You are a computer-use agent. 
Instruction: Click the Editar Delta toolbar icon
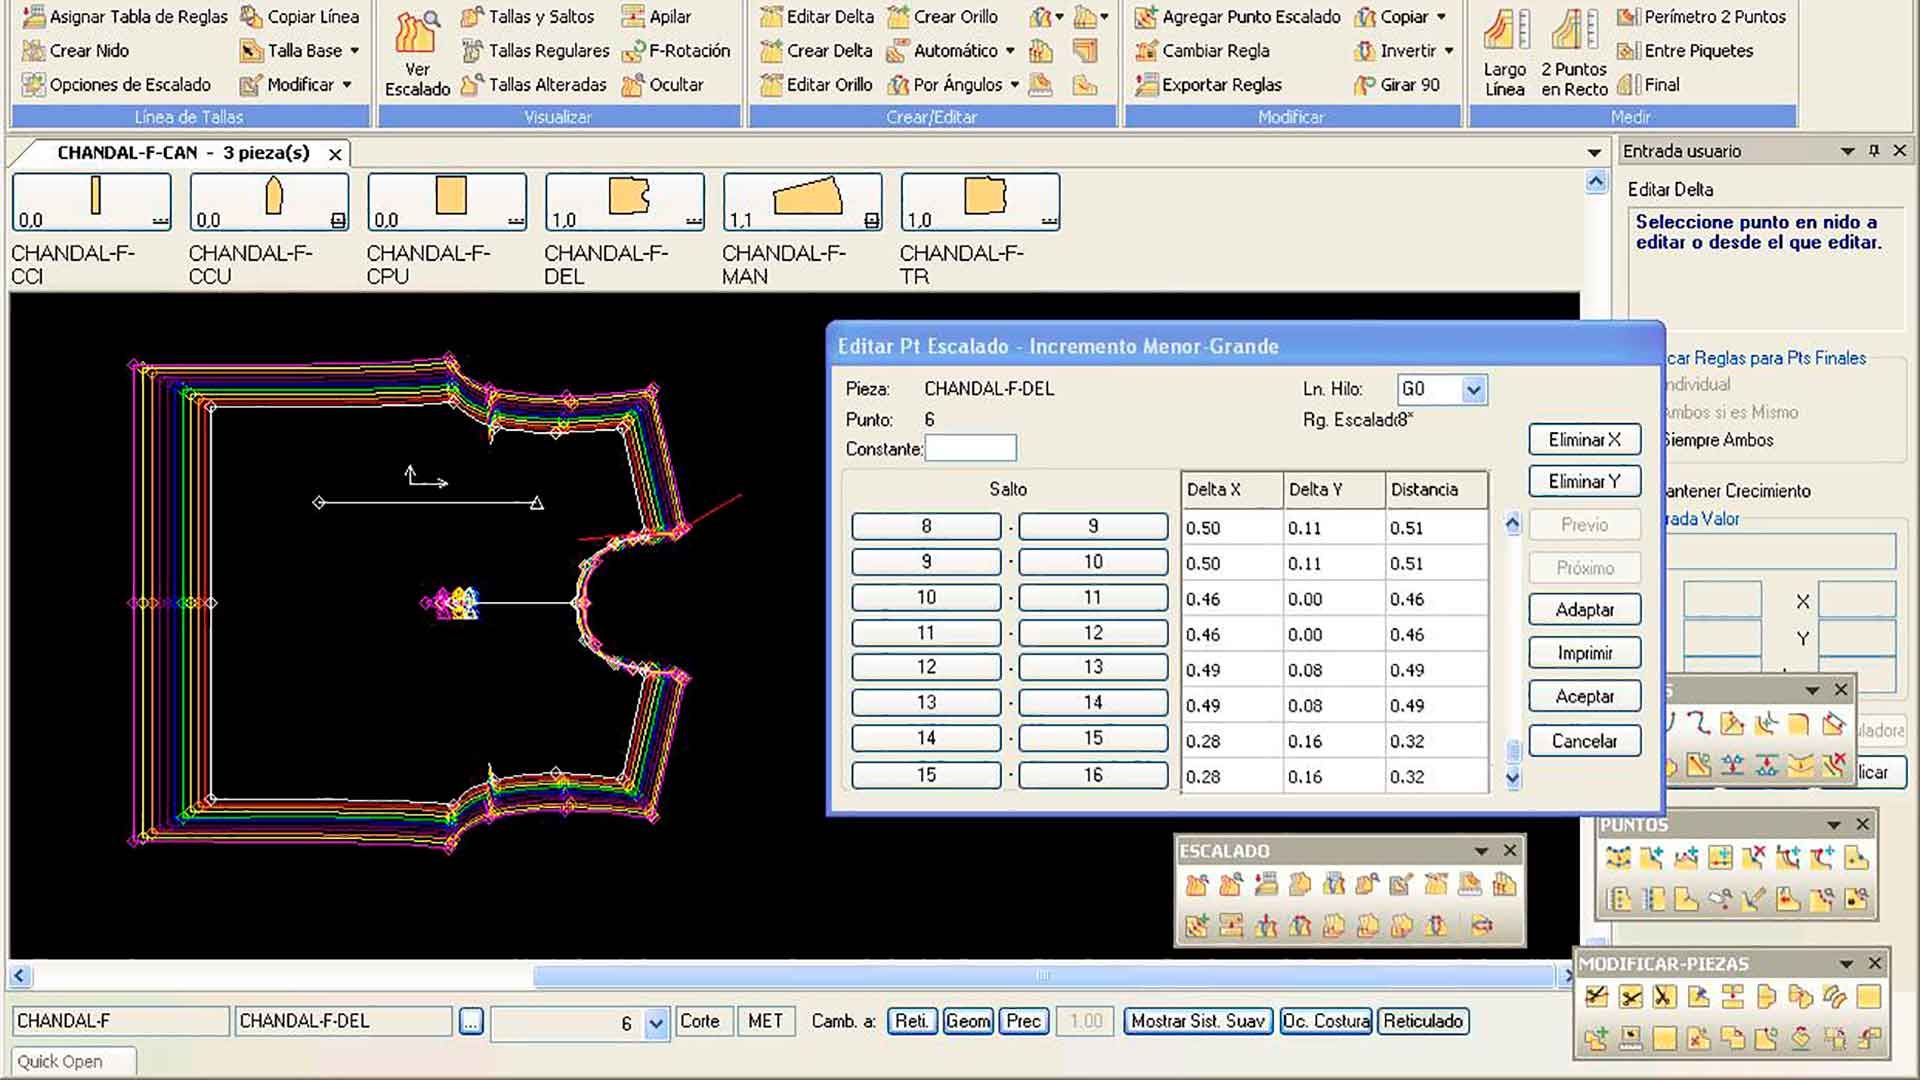[771, 17]
